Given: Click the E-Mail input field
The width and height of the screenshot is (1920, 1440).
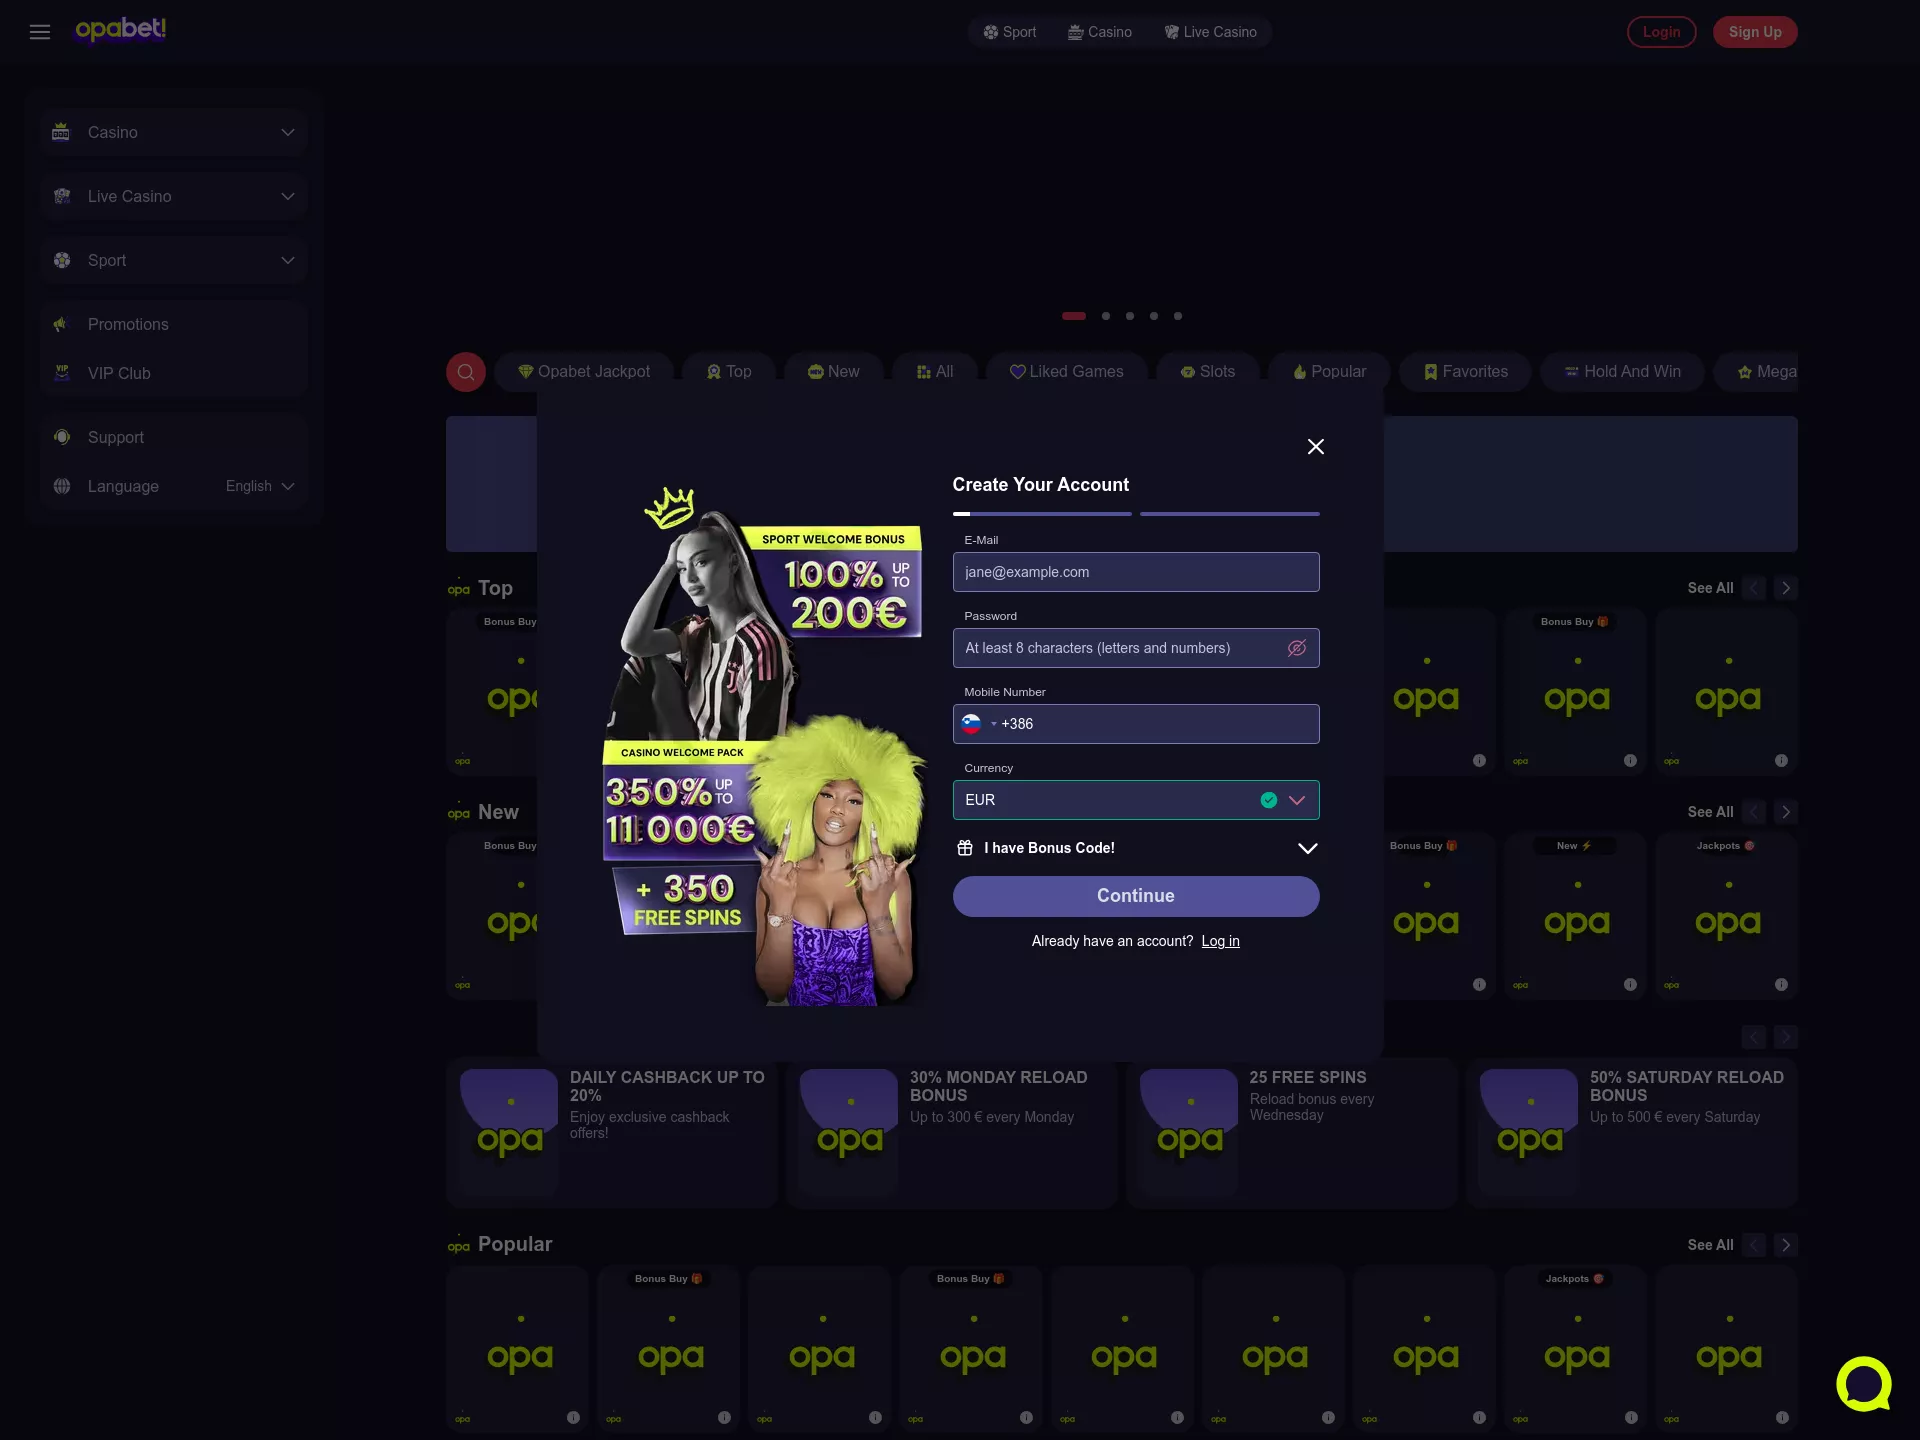Looking at the screenshot, I should pyautogui.click(x=1136, y=572).
